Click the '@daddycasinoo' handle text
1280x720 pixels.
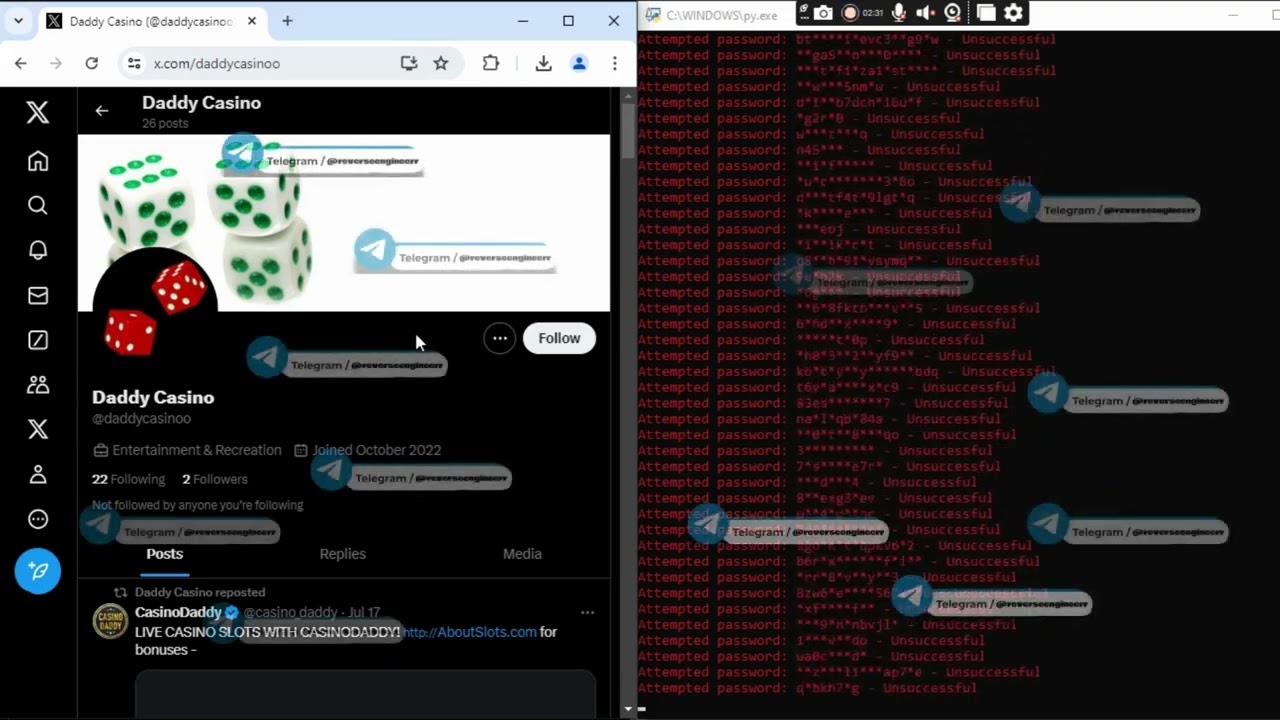coord(141,419)
